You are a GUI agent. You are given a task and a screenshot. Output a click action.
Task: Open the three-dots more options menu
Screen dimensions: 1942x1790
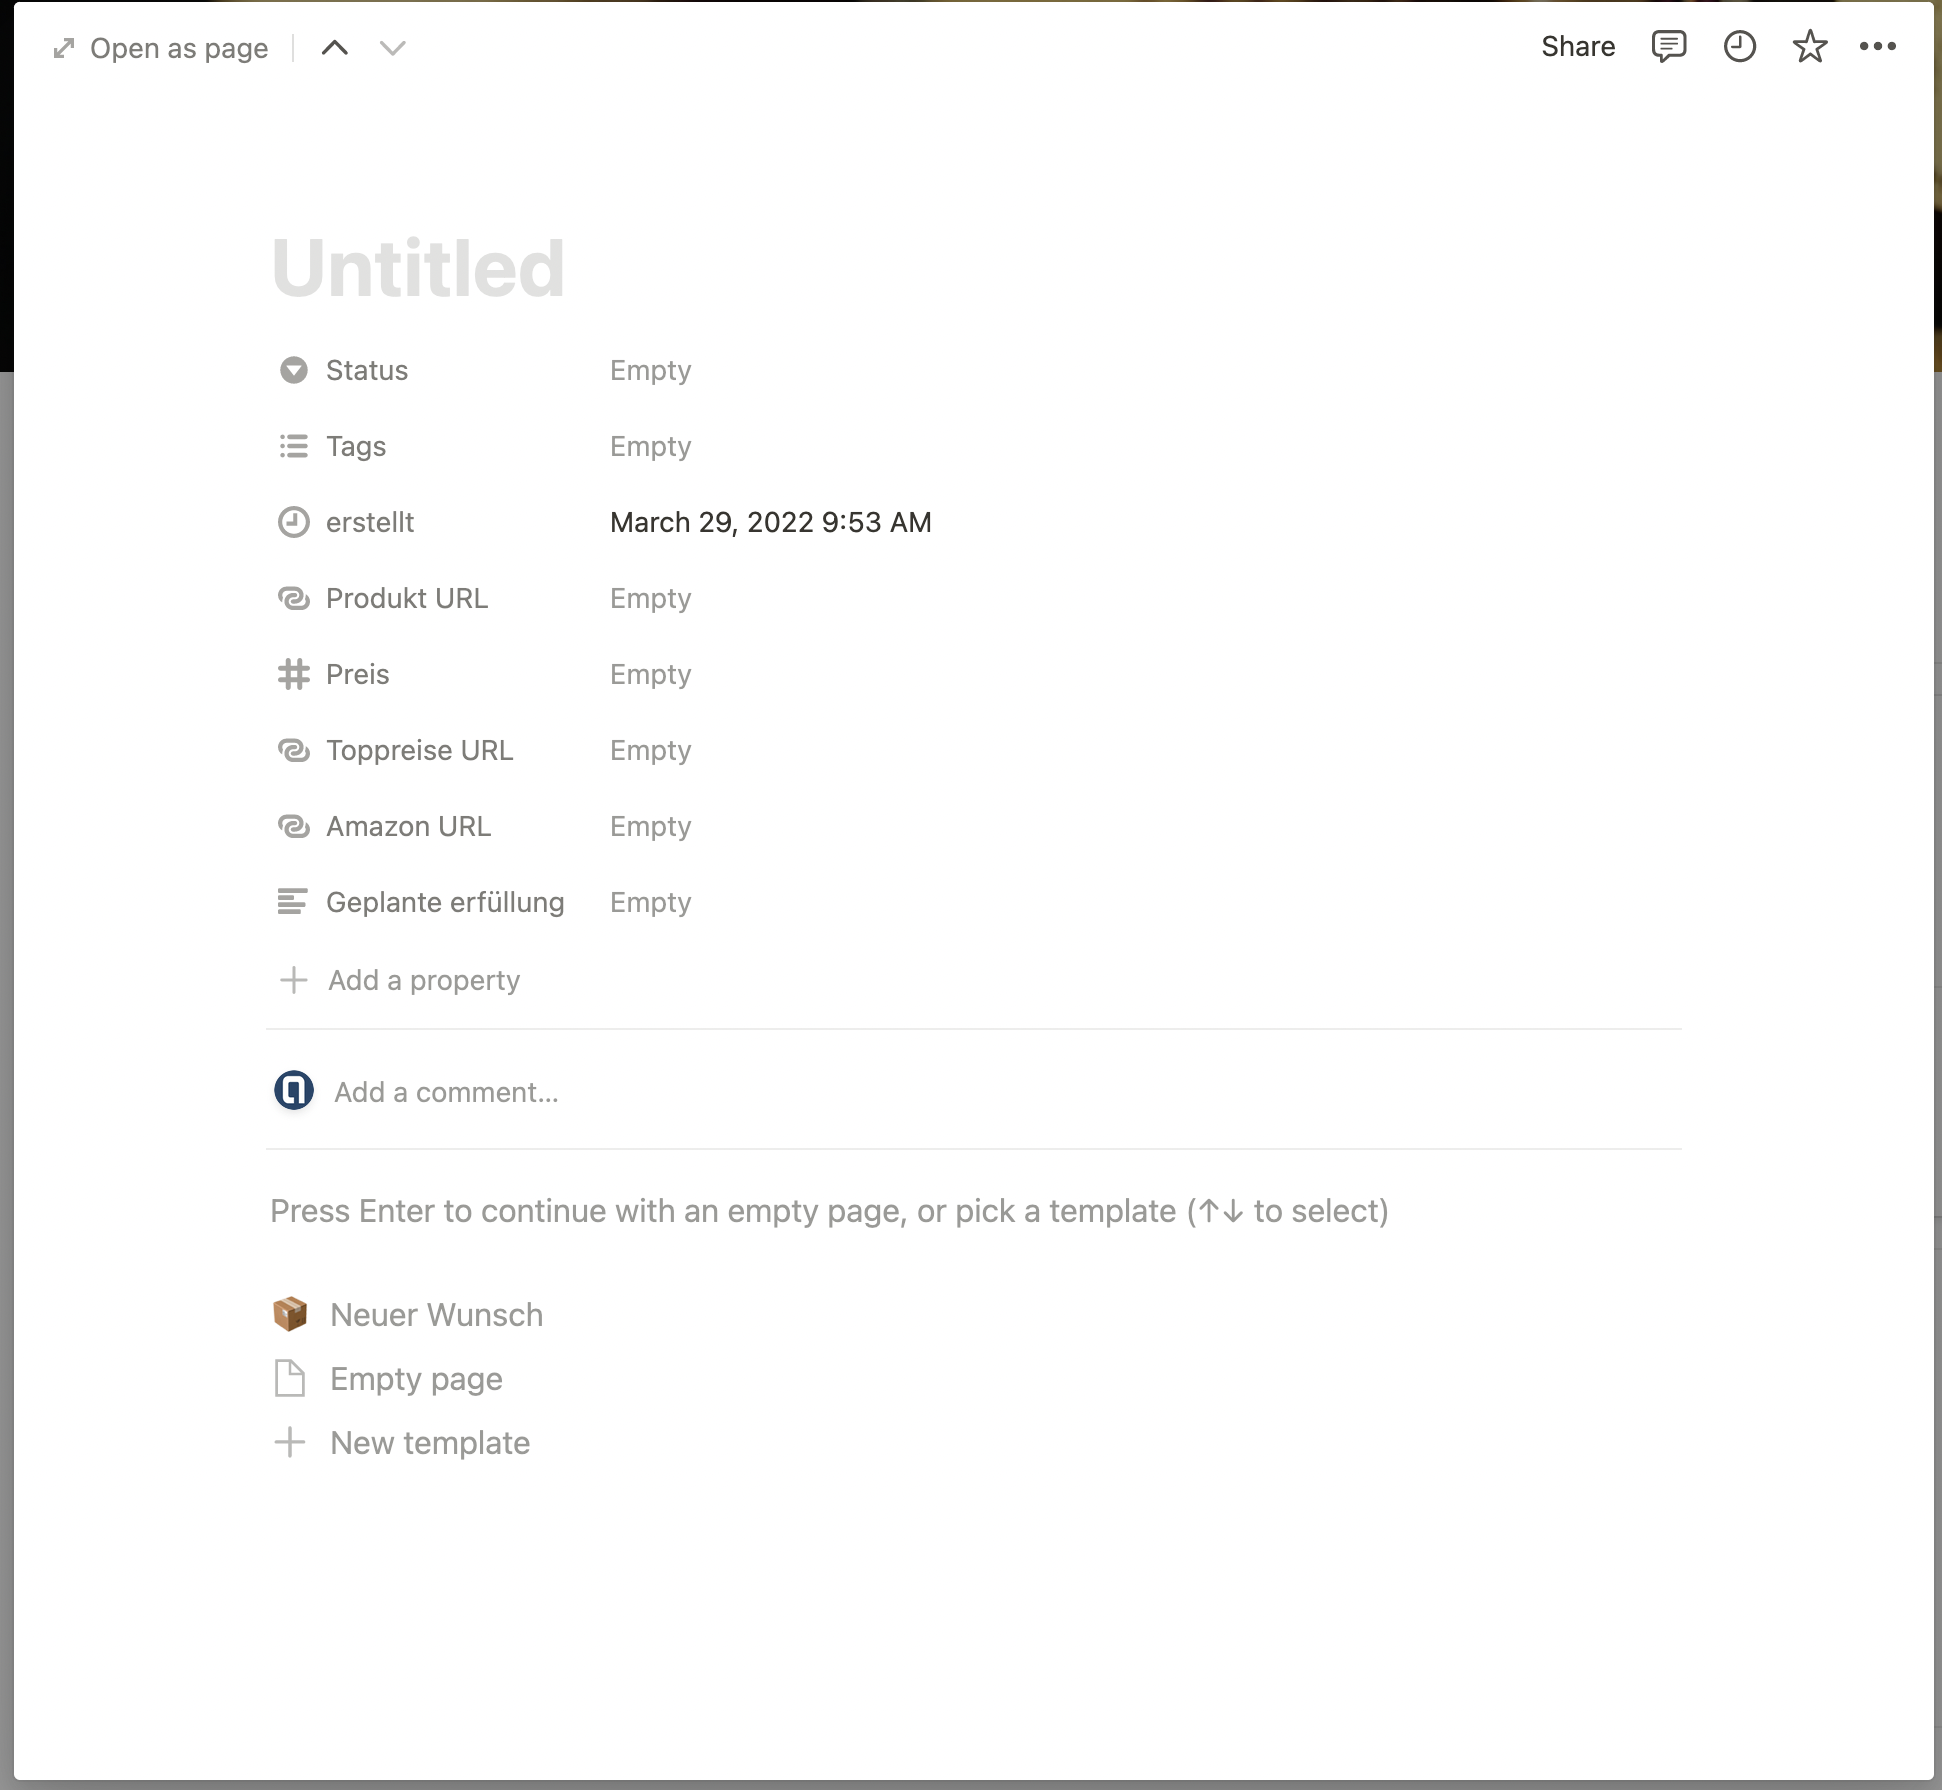pyautogui.click(x=1877, y=47)
